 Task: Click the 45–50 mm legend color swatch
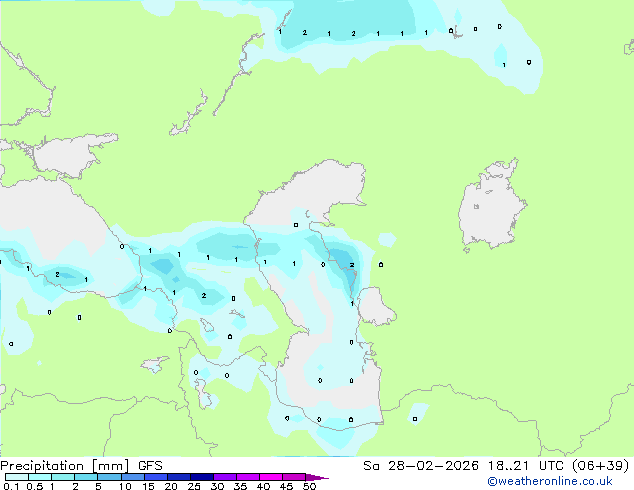(x=294, y=477)
